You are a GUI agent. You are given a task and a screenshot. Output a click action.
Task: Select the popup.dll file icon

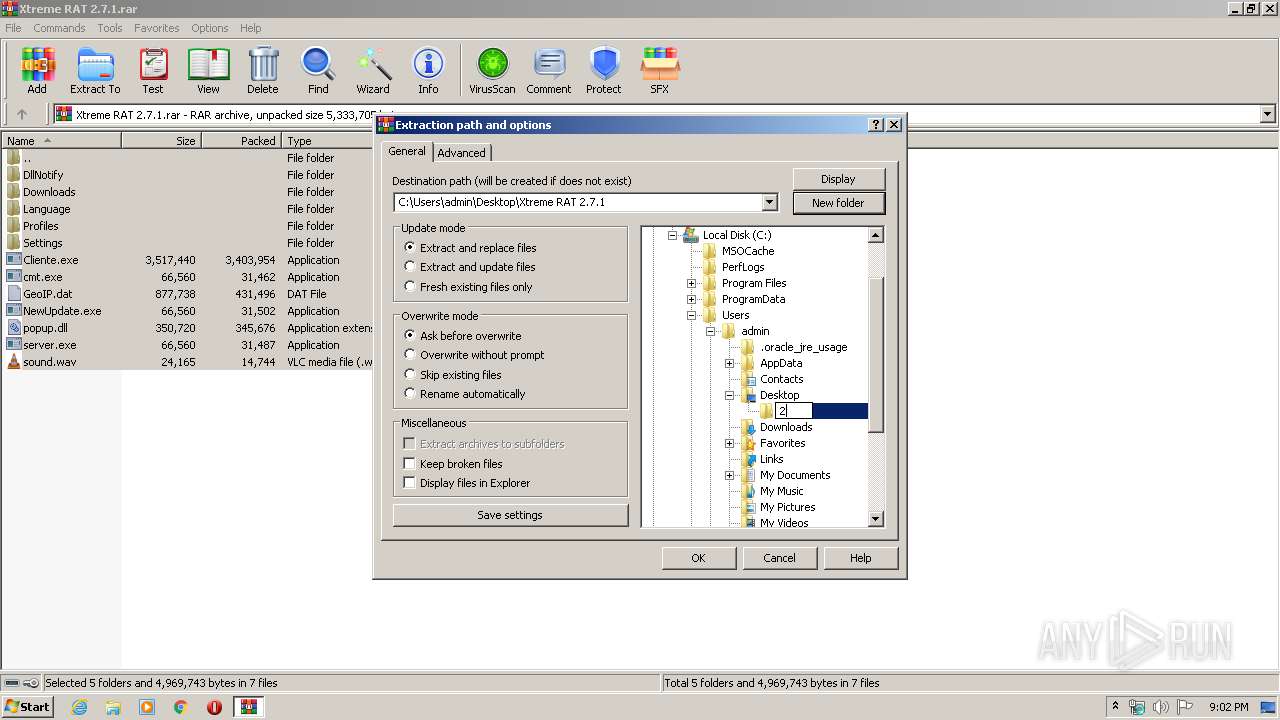tap(13, 328)
